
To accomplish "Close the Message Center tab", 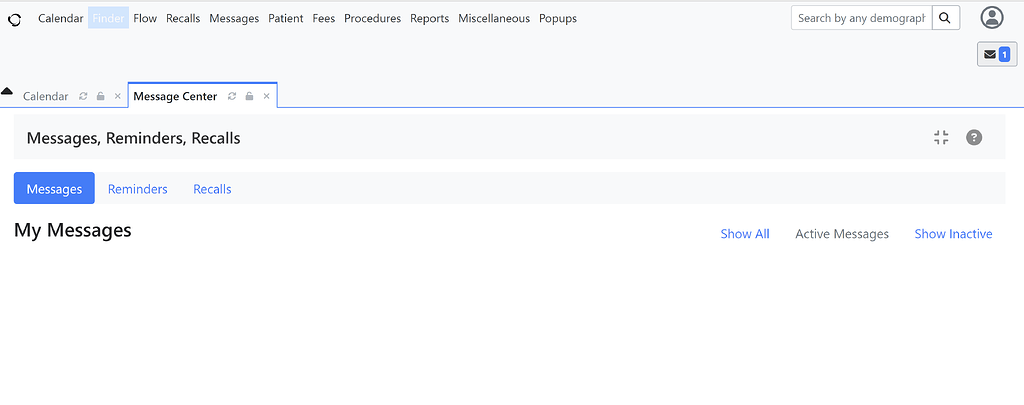I will click(266, 97).
